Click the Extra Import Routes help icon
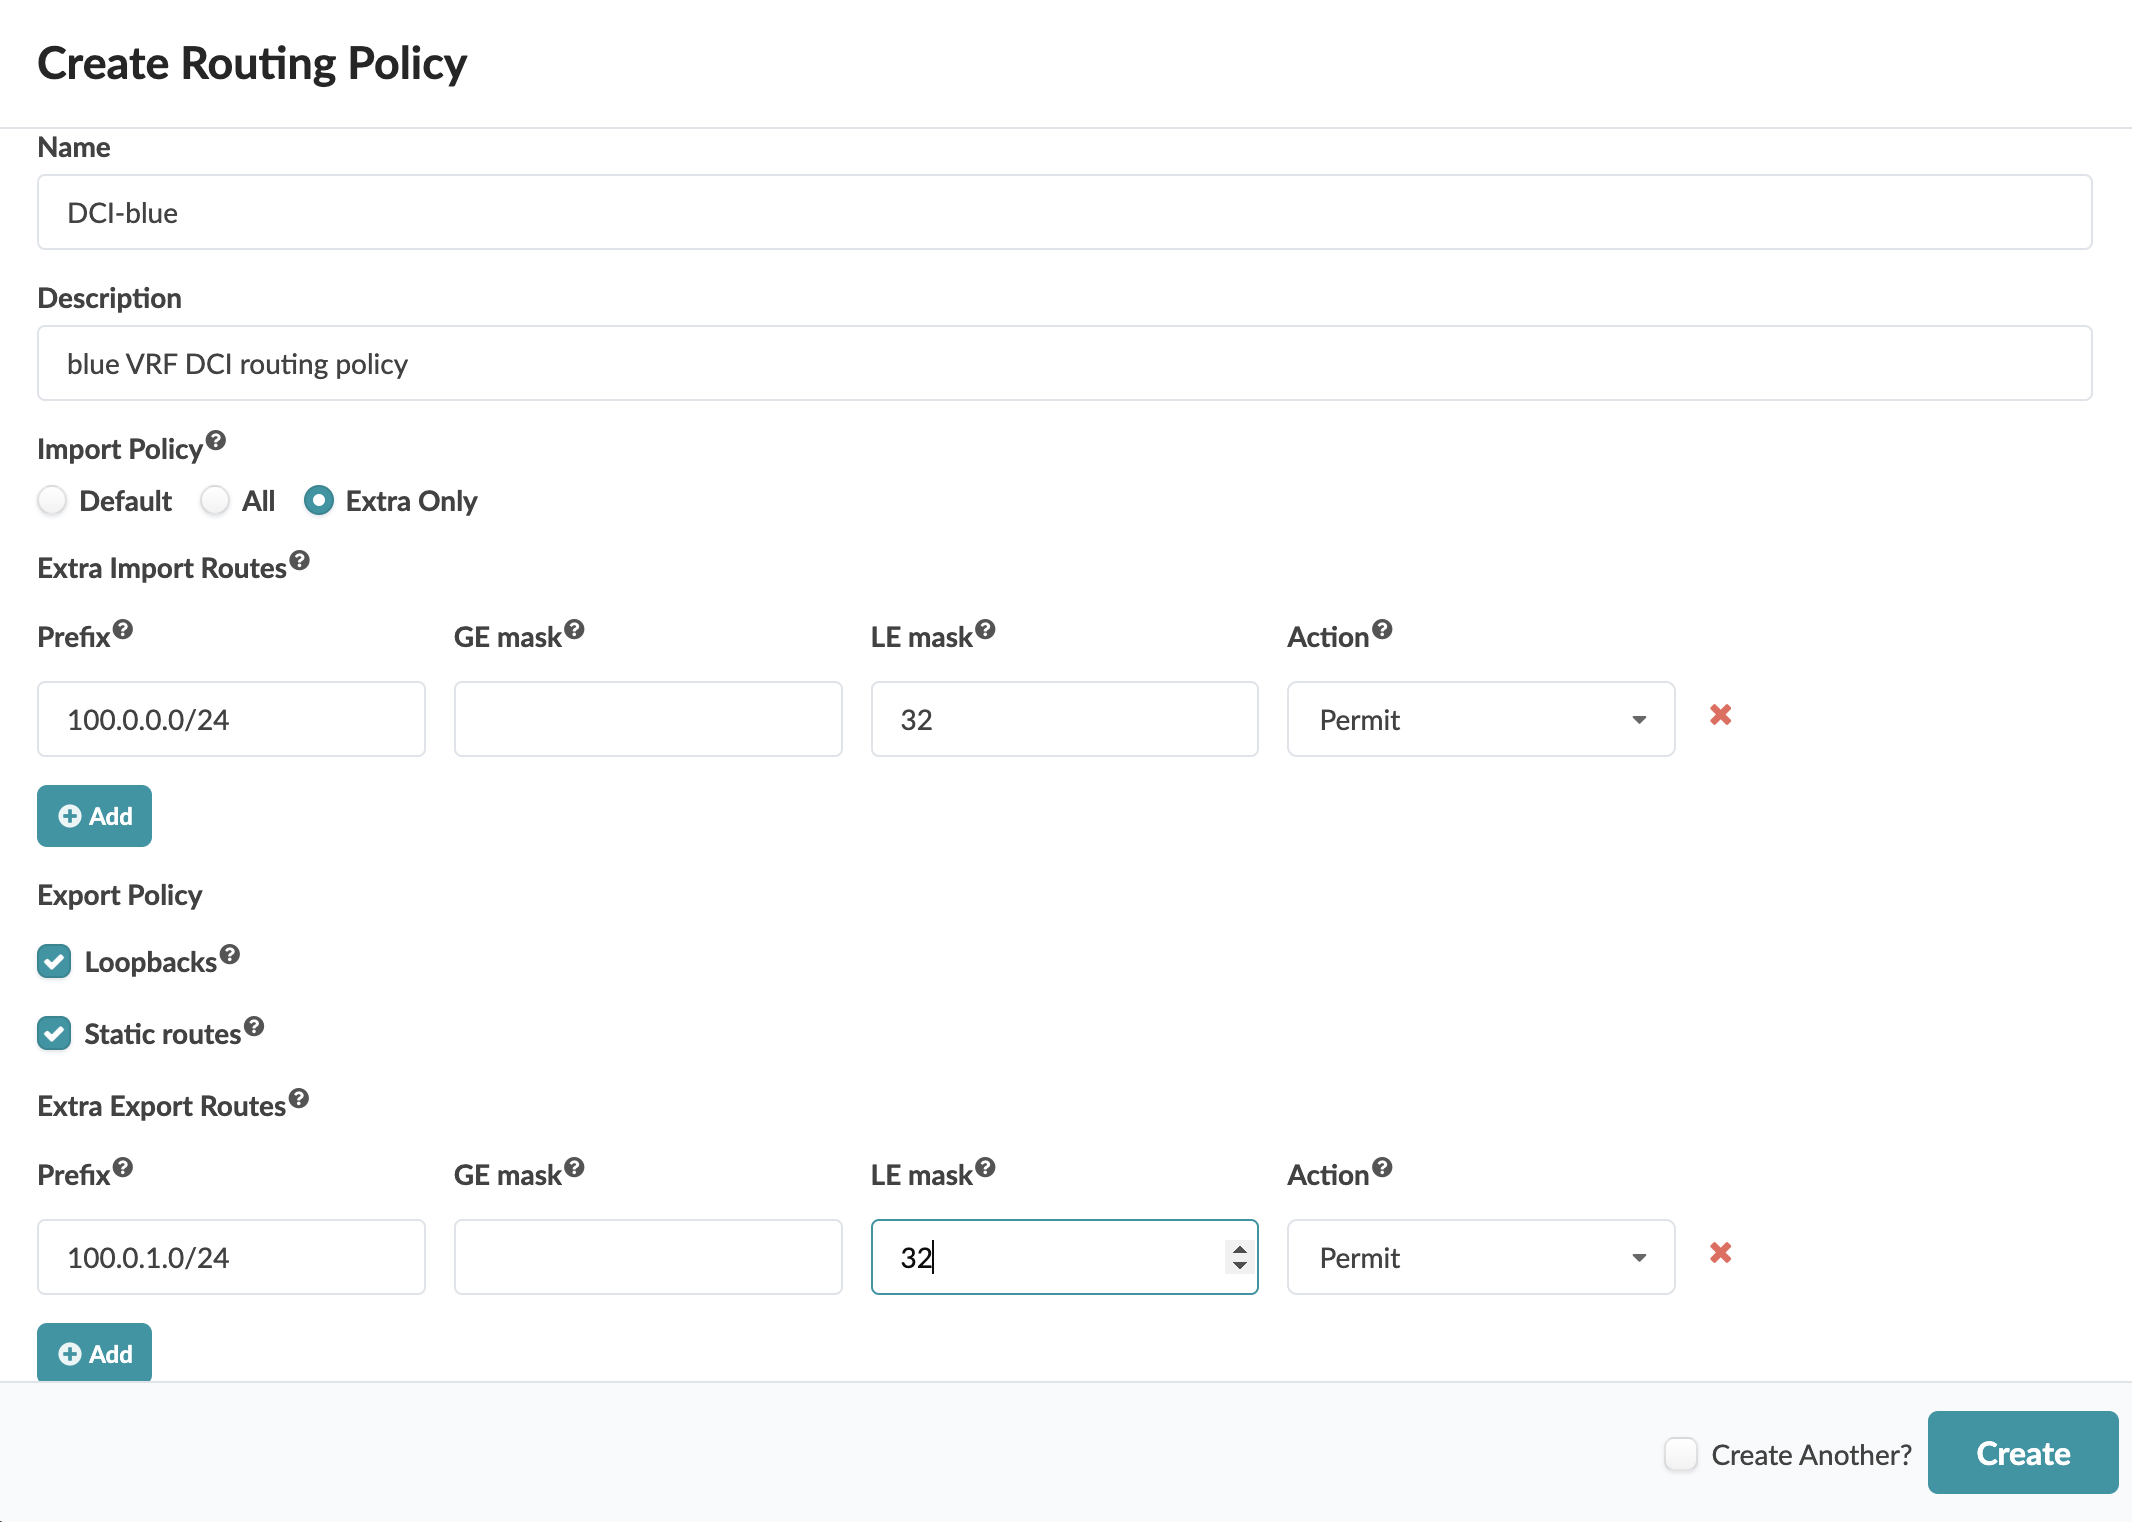The image size is (2132, 1522). click(300, 561)
